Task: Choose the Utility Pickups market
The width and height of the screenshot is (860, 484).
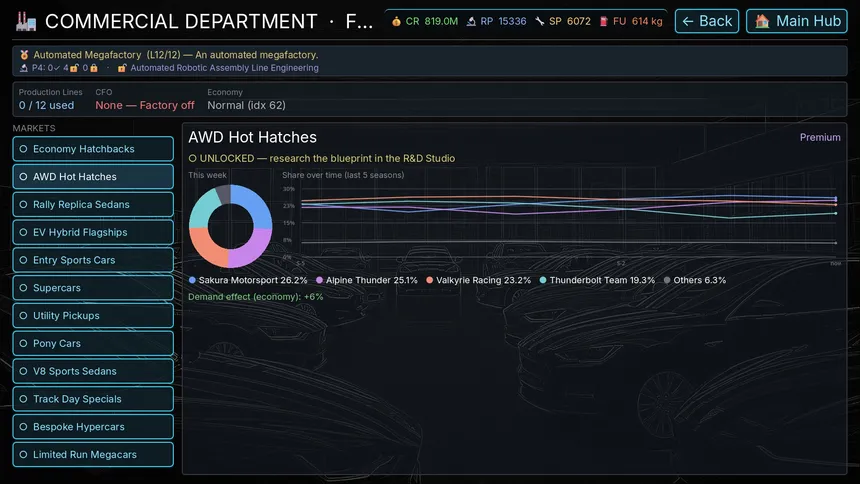Action: (93, 316)
